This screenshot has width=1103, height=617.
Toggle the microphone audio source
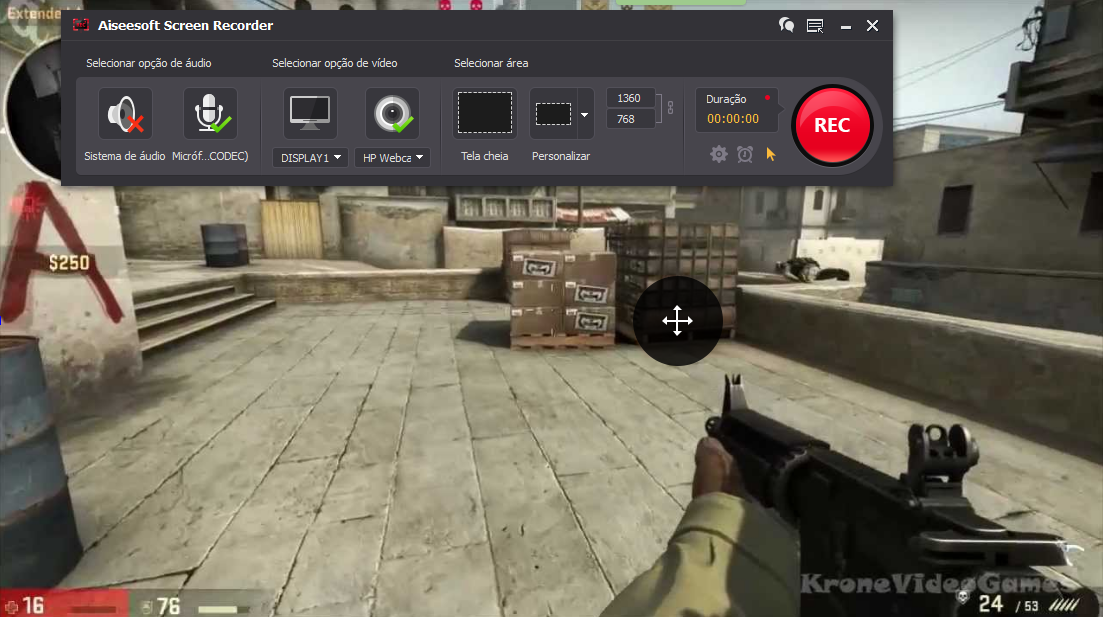pyautogui.click(x=210, y=115)
